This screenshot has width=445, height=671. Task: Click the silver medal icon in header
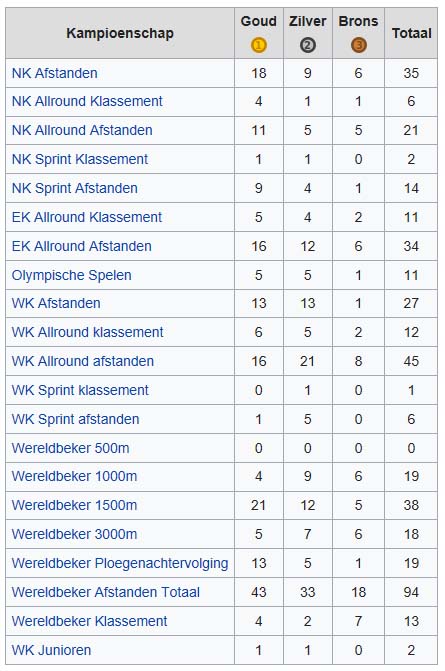point(308,45)
